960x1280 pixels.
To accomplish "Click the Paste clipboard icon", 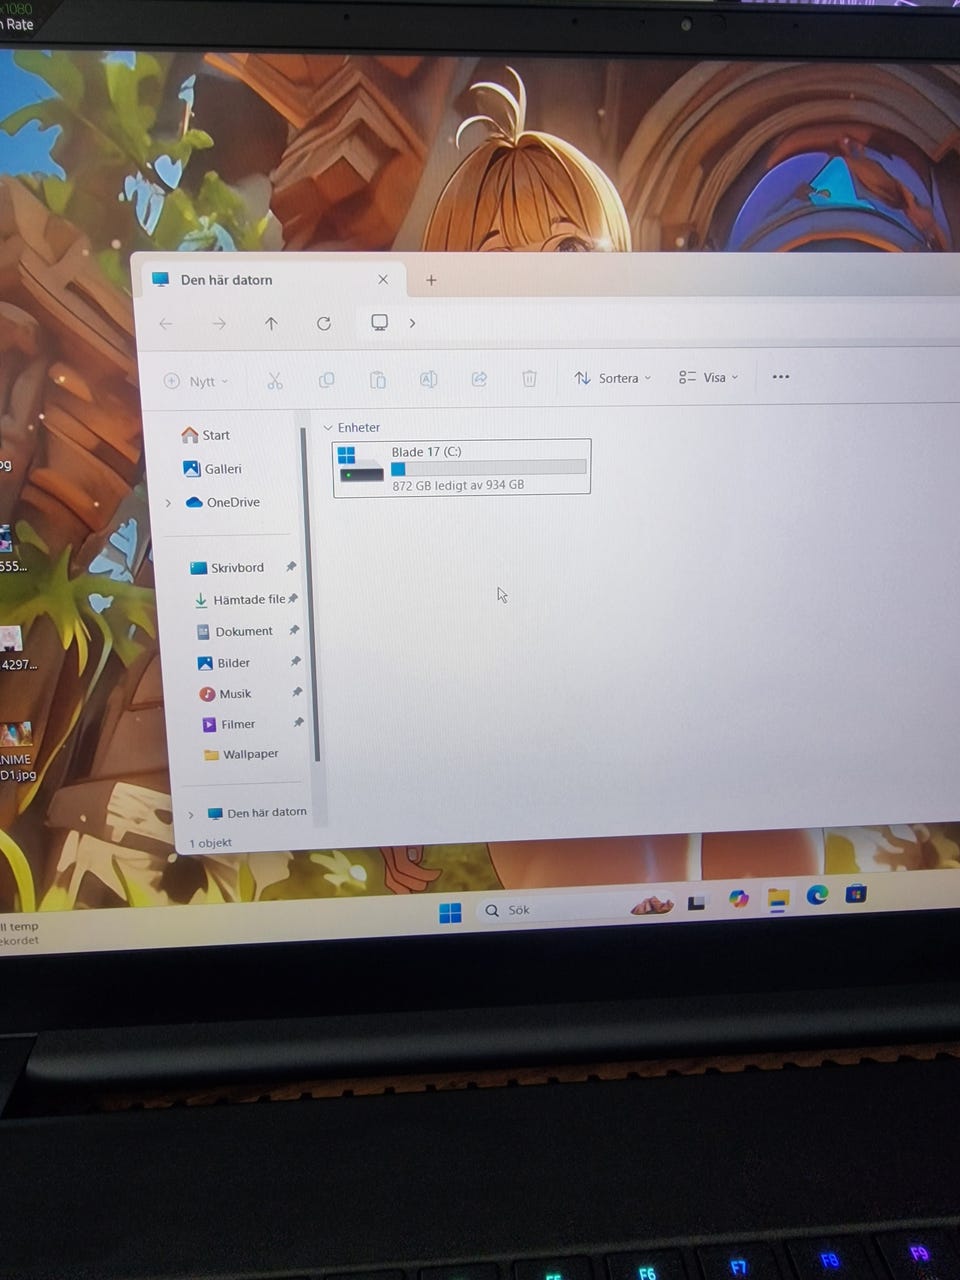I will click(x=377, y=379).
